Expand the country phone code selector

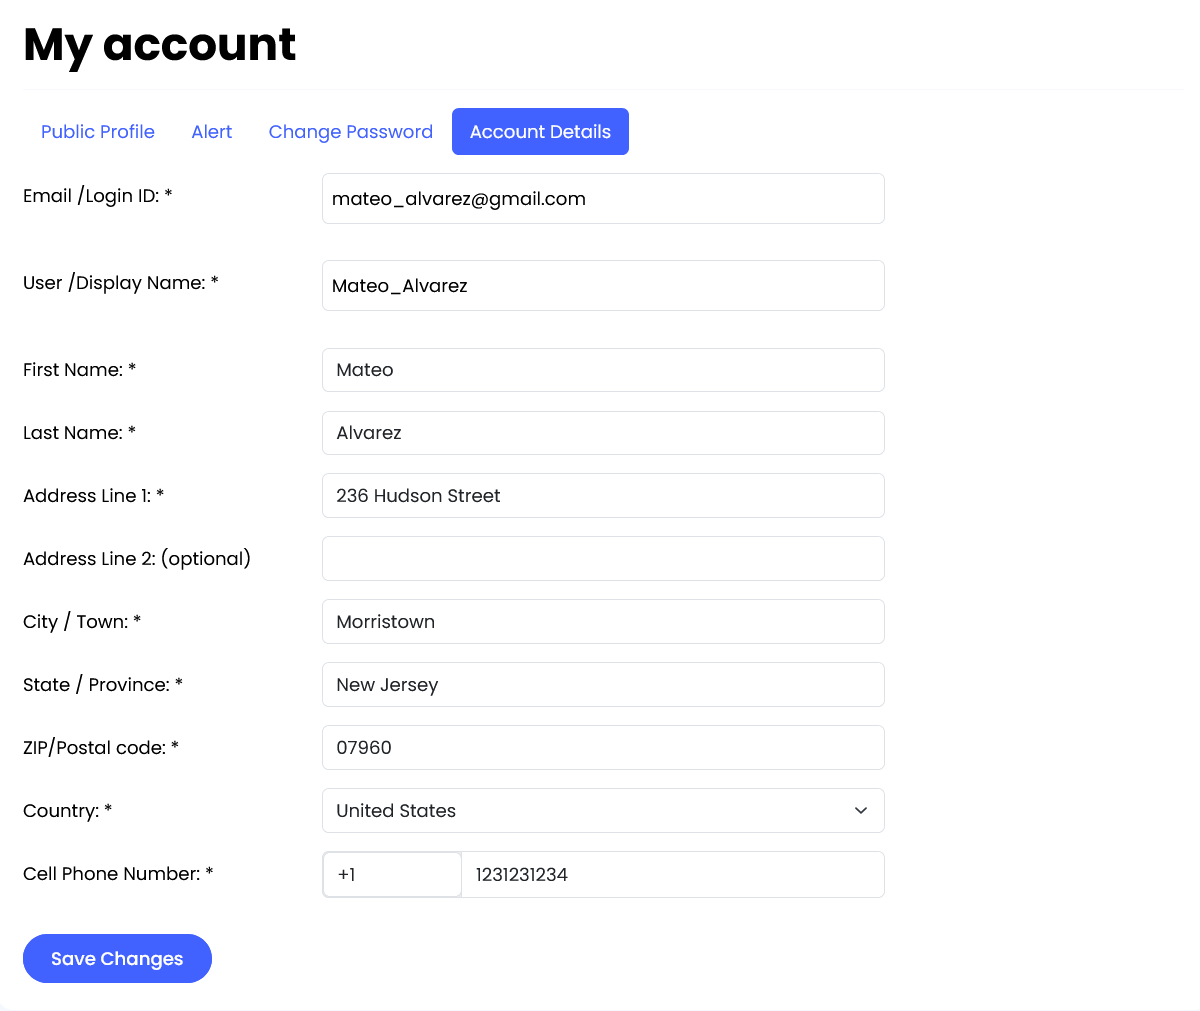tap(392, 874)
